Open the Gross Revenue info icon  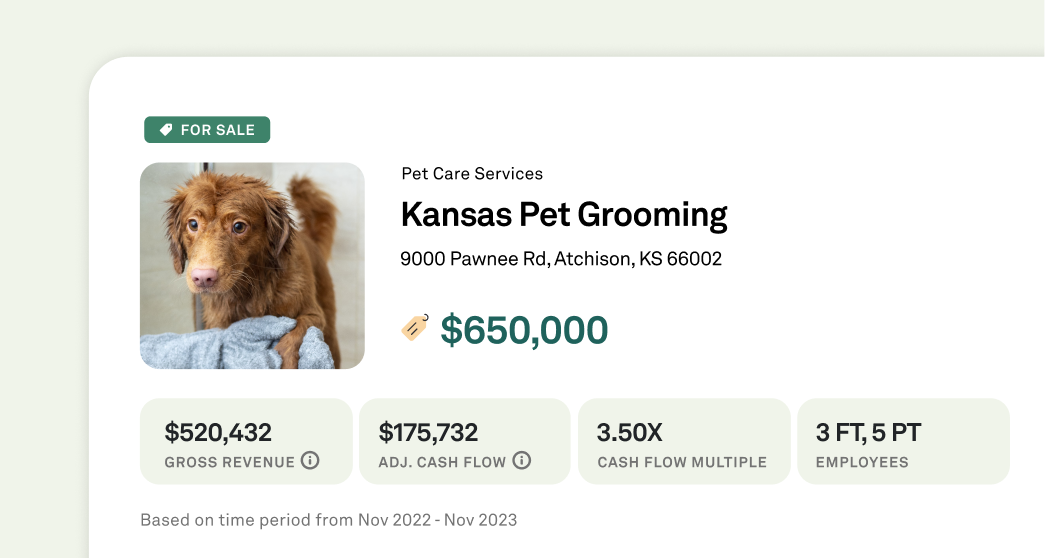[x=310, y=461]
